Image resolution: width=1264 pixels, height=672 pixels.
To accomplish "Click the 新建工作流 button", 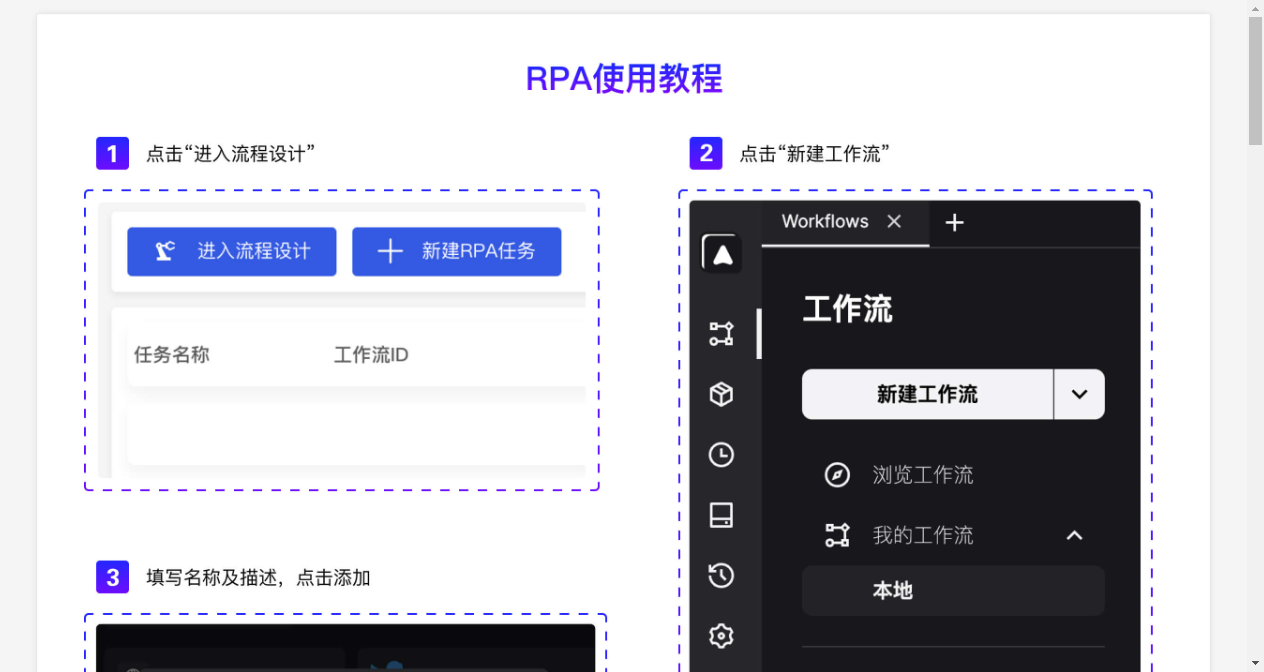I will click(x=927, y=394).
